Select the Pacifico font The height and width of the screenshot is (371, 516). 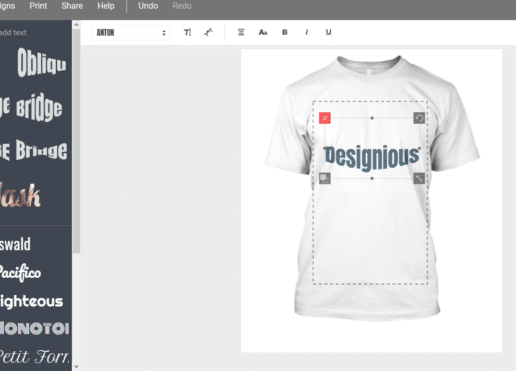(21, 273)
